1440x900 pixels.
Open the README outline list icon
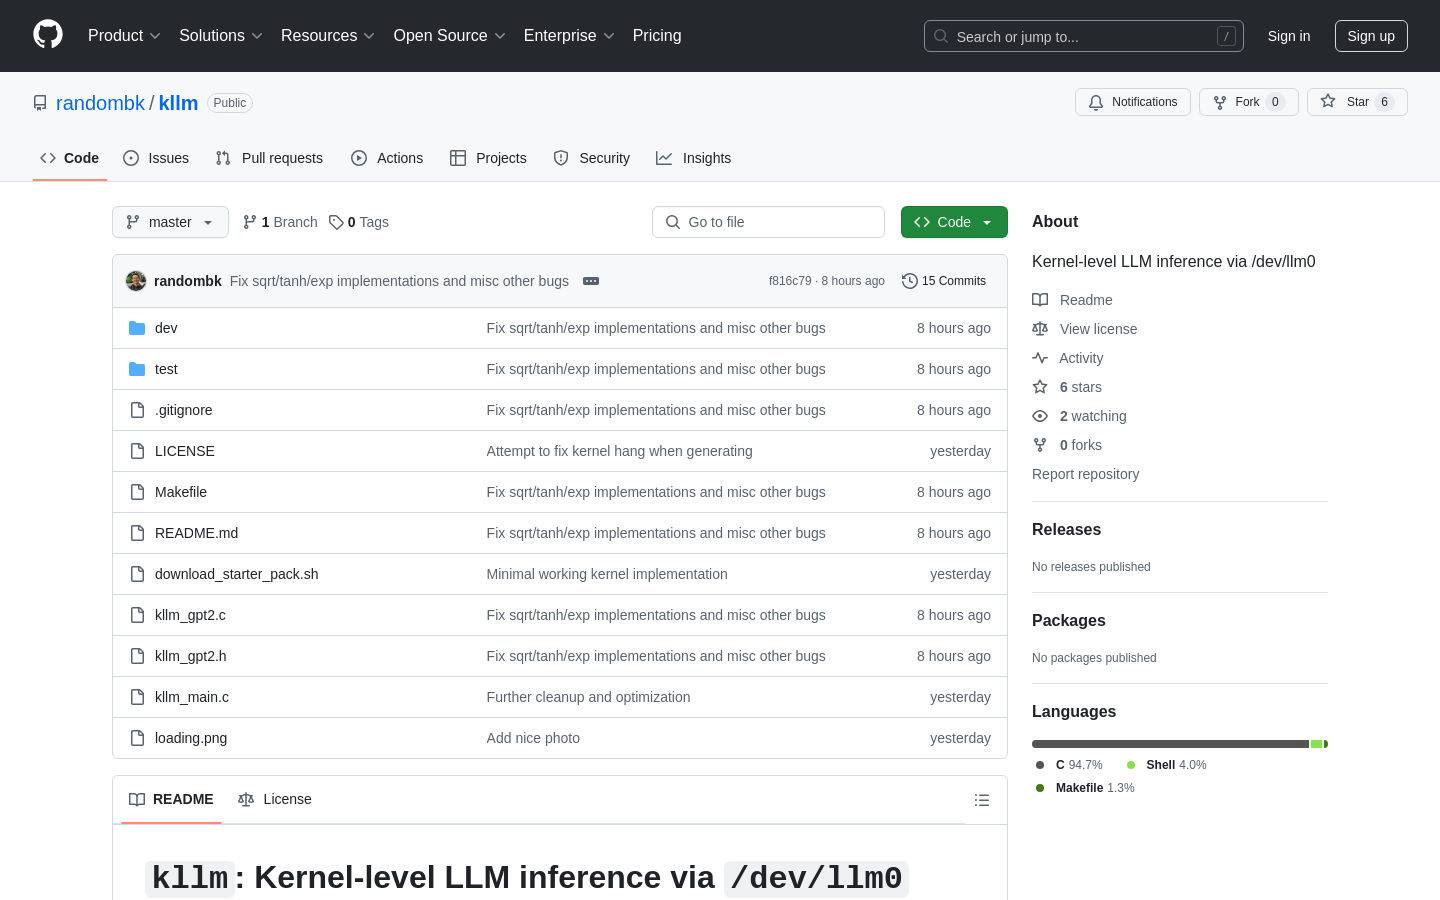pyautogui.click(x=982, y=800)
